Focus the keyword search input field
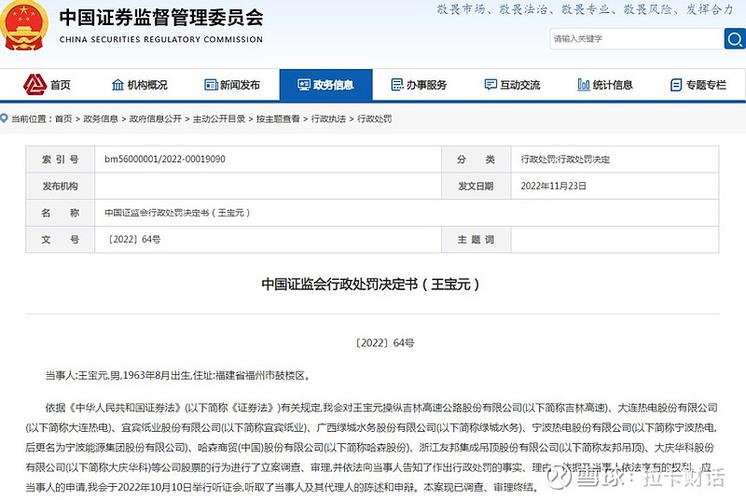Screen dimensions: 746x500 (637, 39)
